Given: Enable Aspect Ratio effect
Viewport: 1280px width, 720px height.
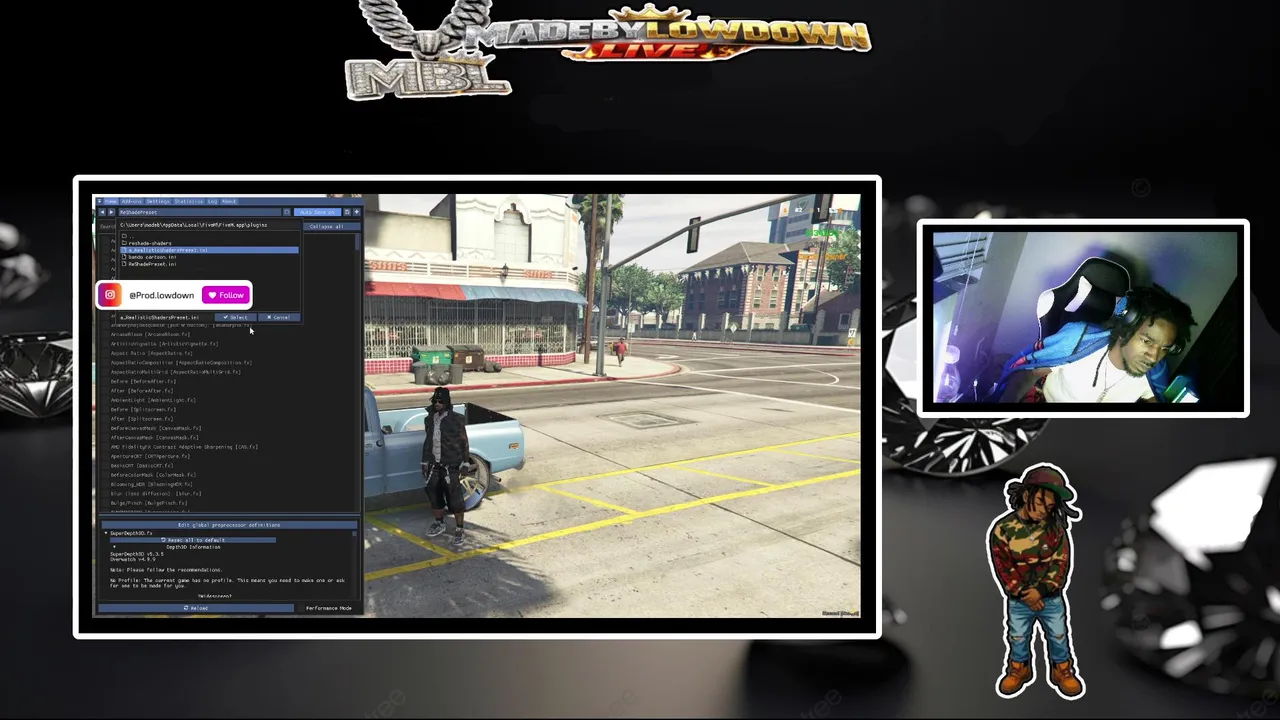Looking at the screenshot, I should [x=152, y=353].
